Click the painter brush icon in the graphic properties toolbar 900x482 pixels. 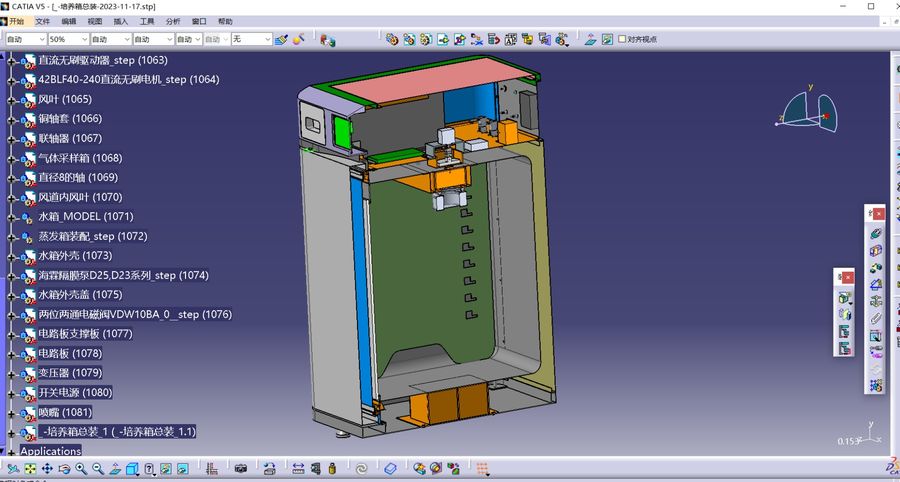(281, 39)
